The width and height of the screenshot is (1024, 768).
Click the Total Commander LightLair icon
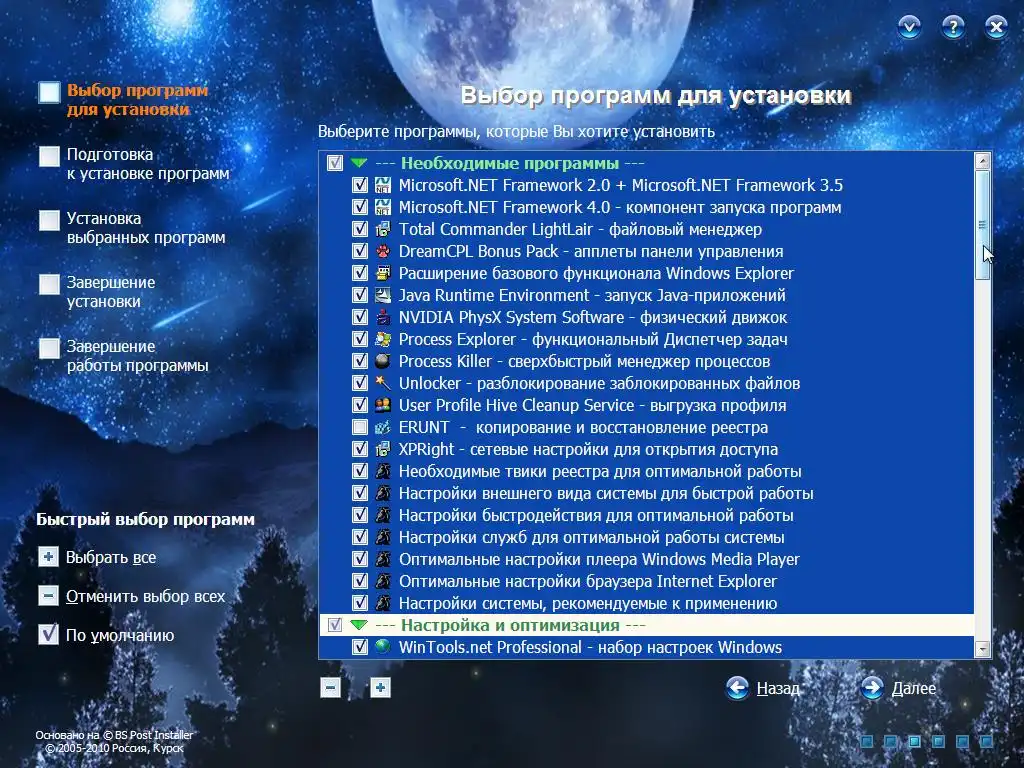point(383,229)
